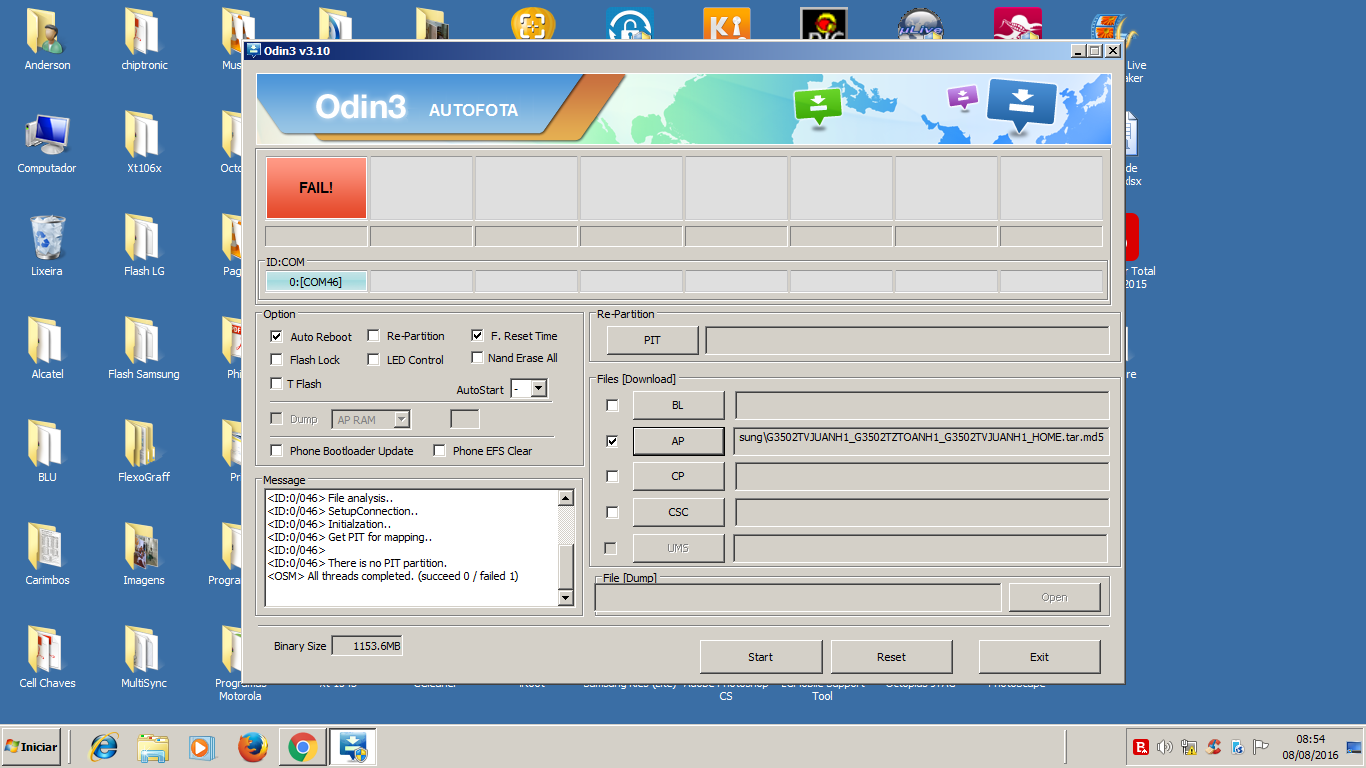
Task: Open the Imagens folder
Action: coord(144,555)
